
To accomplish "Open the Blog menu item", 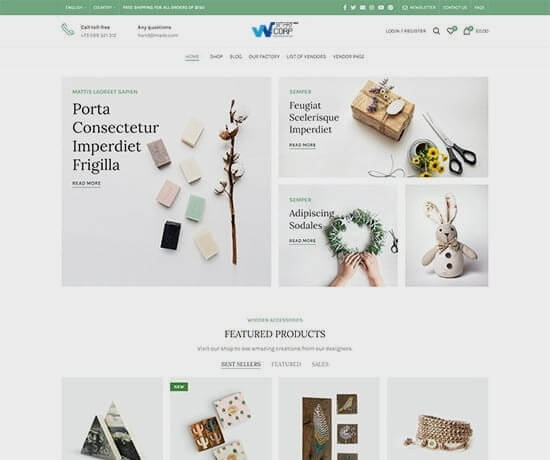I will click(x=236, y=56).
